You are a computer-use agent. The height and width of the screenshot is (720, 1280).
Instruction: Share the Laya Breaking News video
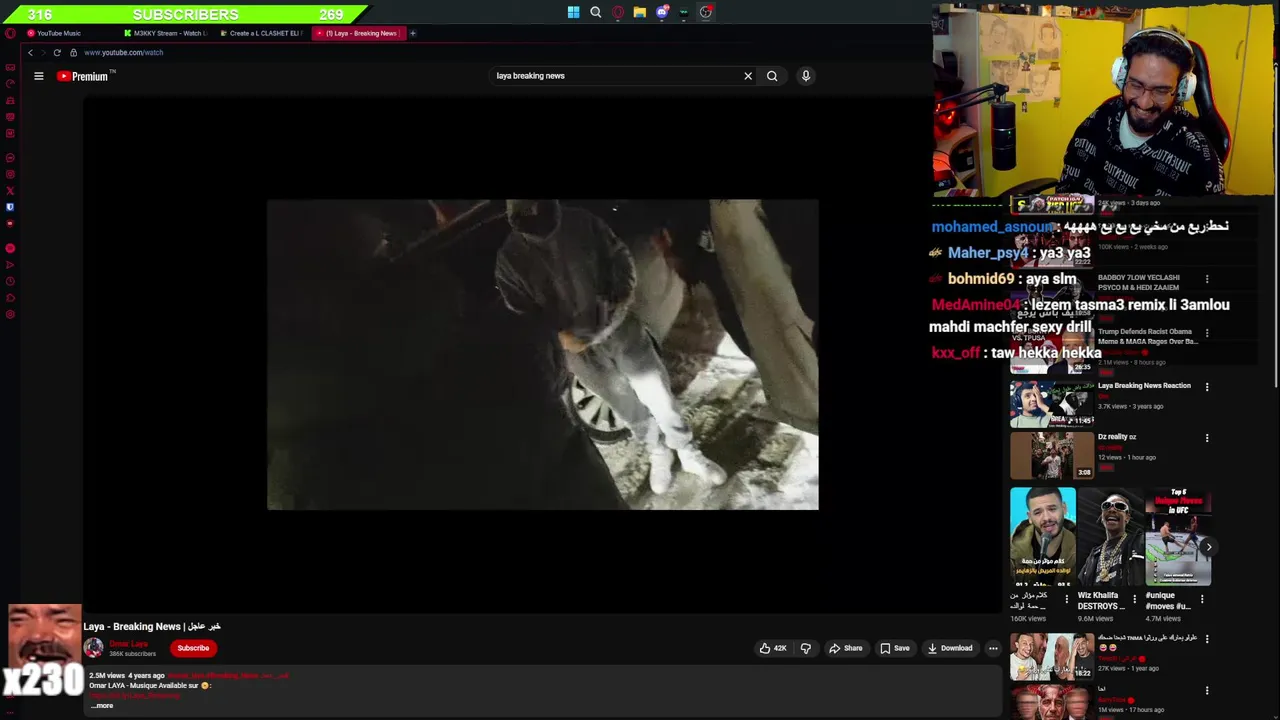(x=845, y=648)
